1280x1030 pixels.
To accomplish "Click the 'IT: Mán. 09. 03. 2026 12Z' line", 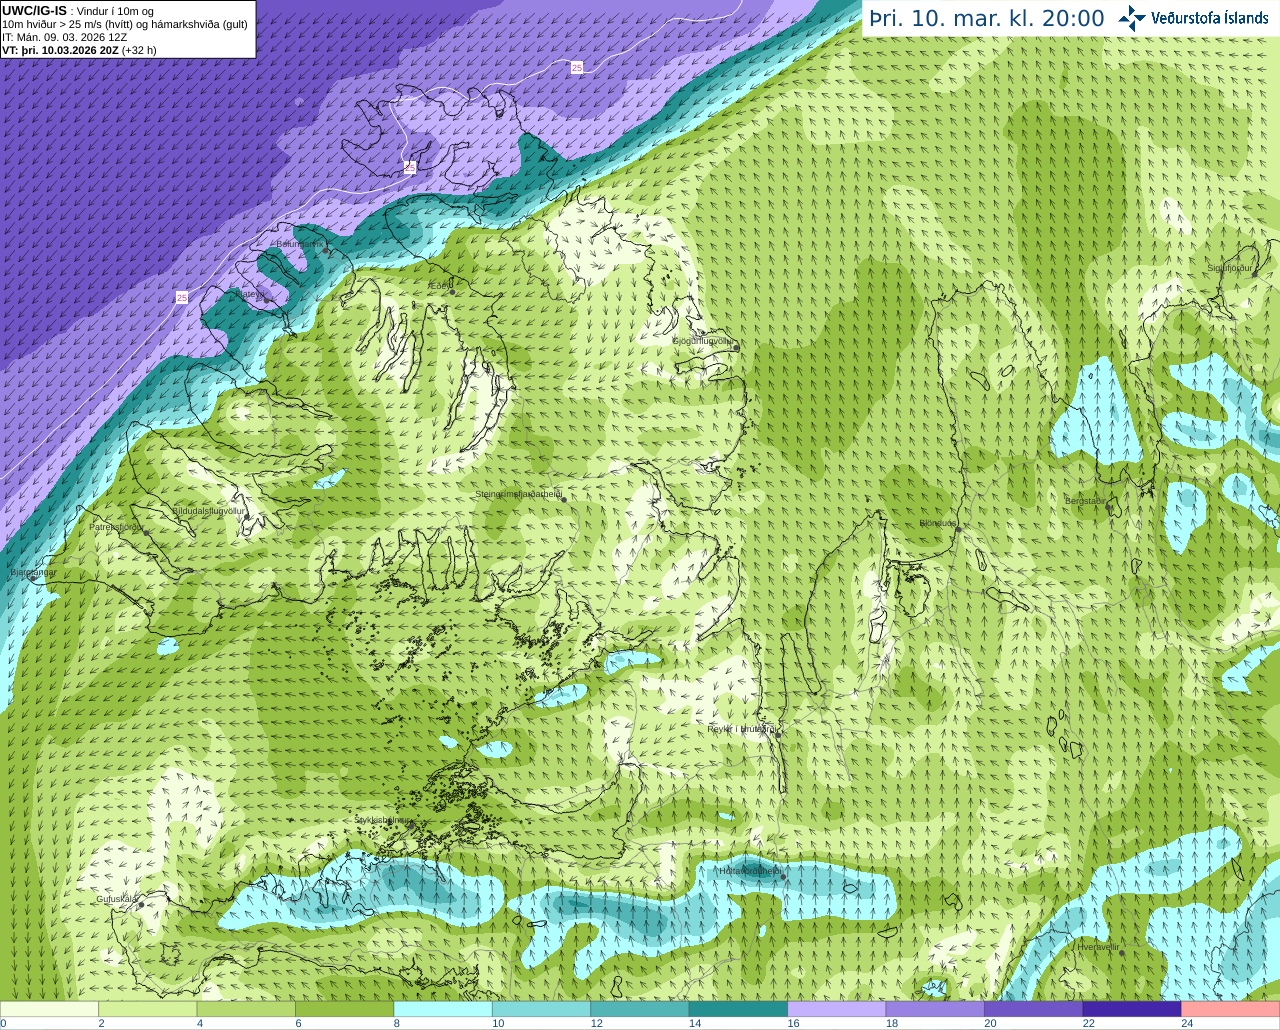I will pos(64,37).
